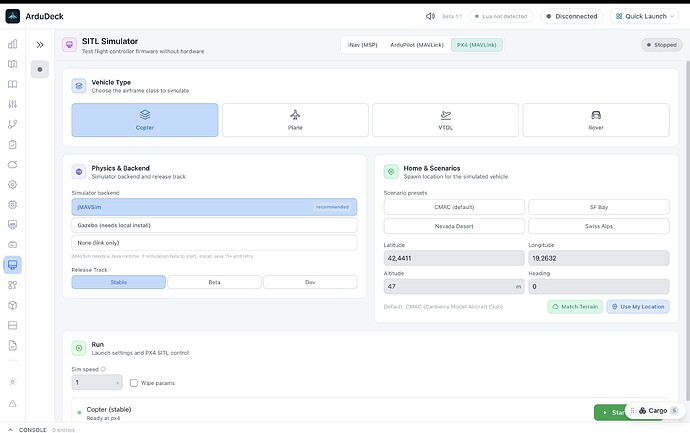Apply the CMAC (default) scenario preset

tap(454, 207)
